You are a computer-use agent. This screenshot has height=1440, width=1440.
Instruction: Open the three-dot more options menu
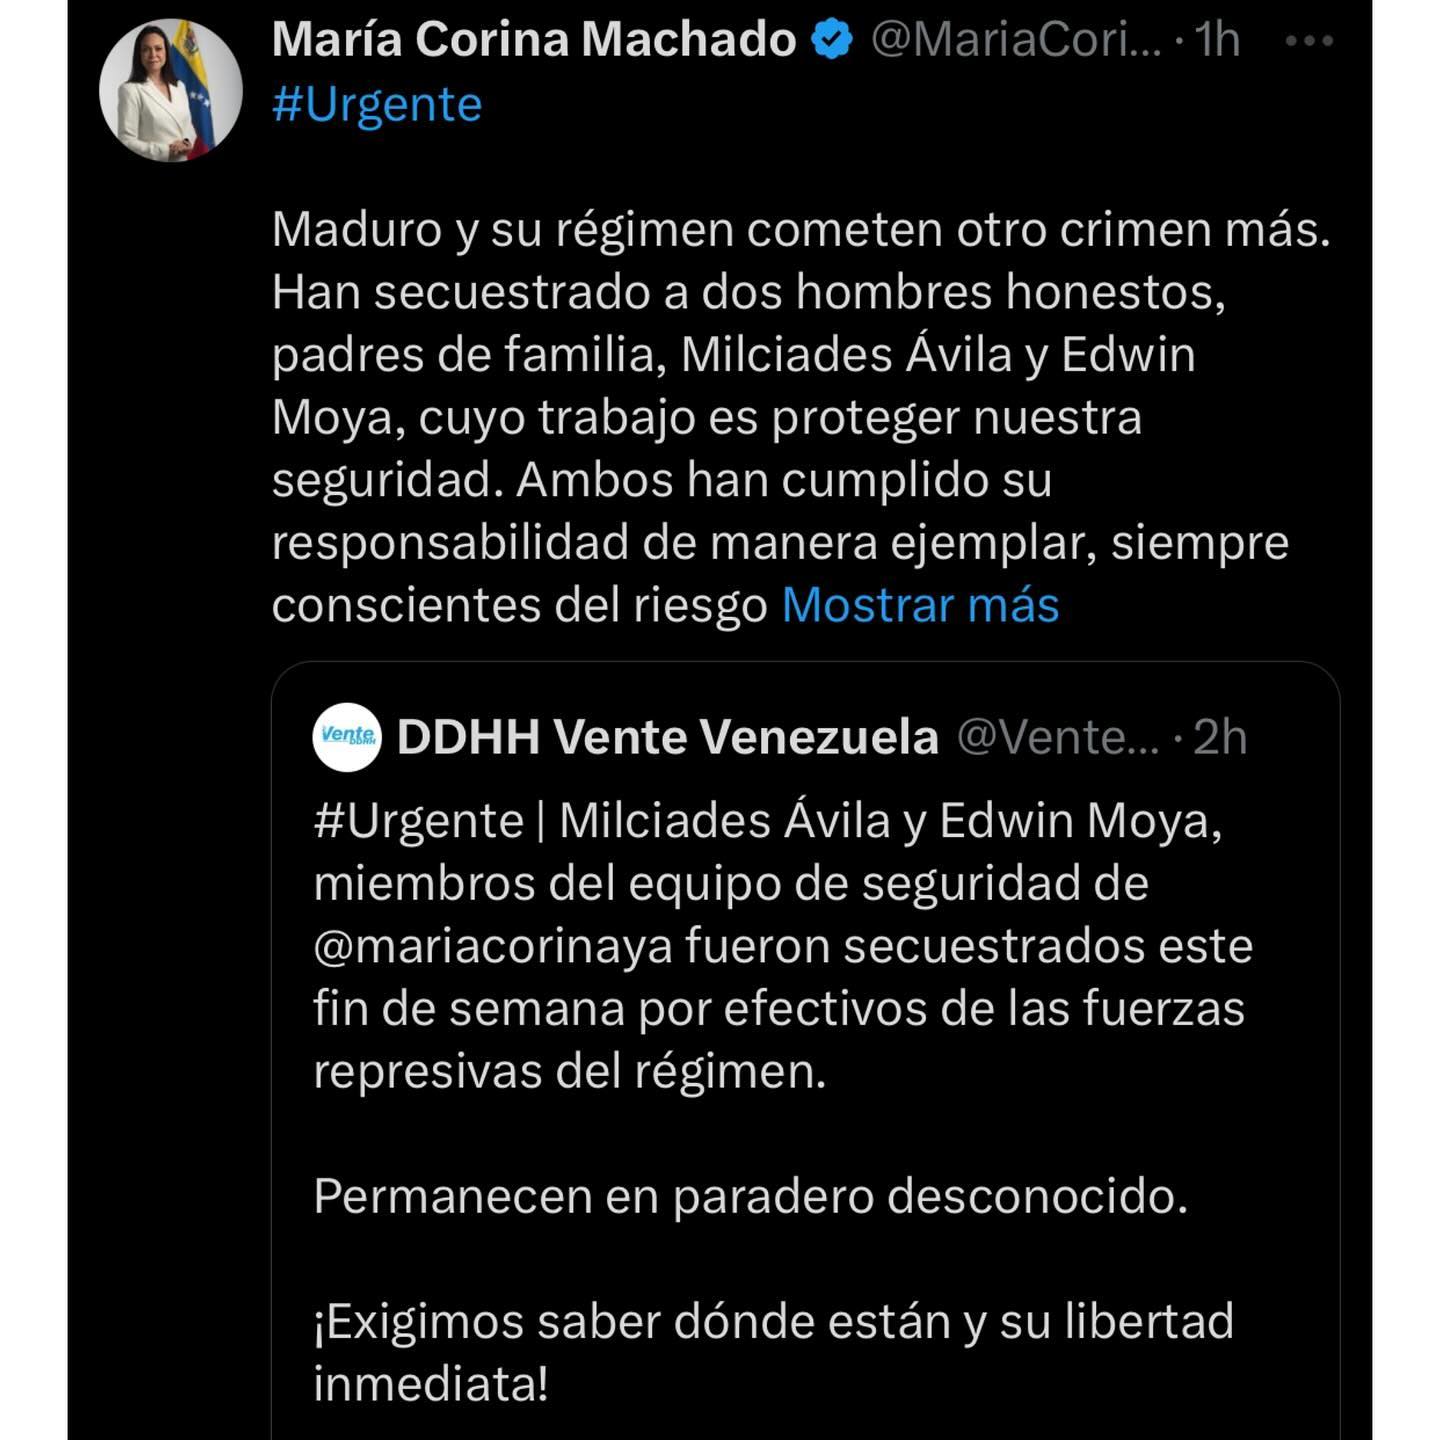[x=1309, y=41]
